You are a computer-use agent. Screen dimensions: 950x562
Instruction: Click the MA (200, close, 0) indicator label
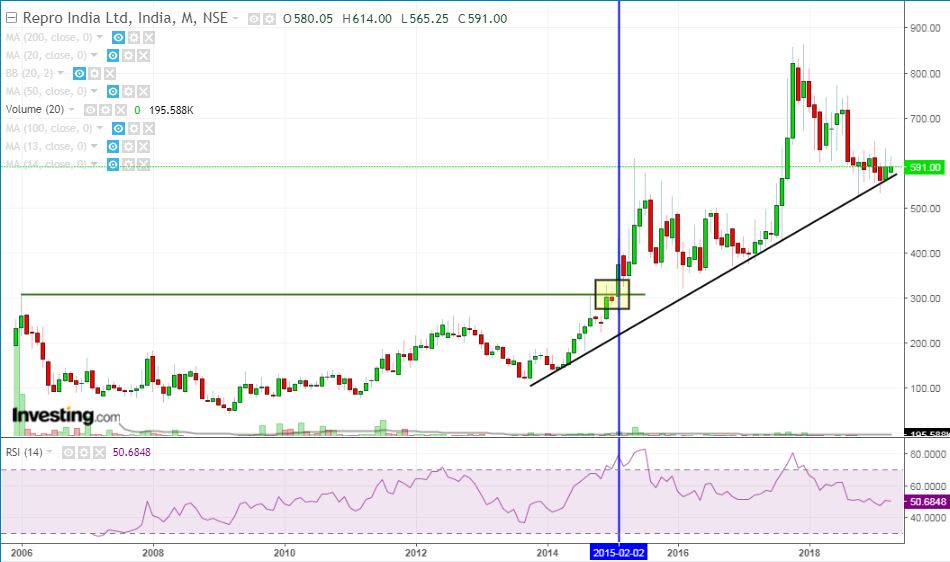[49, 38]
